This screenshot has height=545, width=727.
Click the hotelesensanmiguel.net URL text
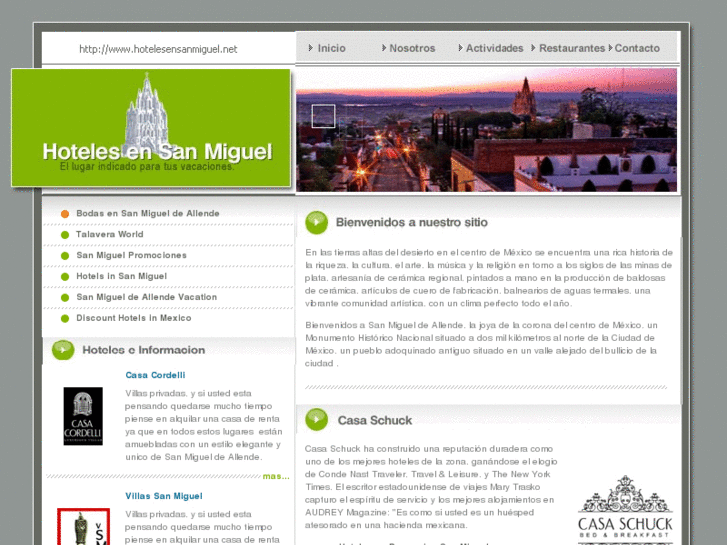[158, 49]
